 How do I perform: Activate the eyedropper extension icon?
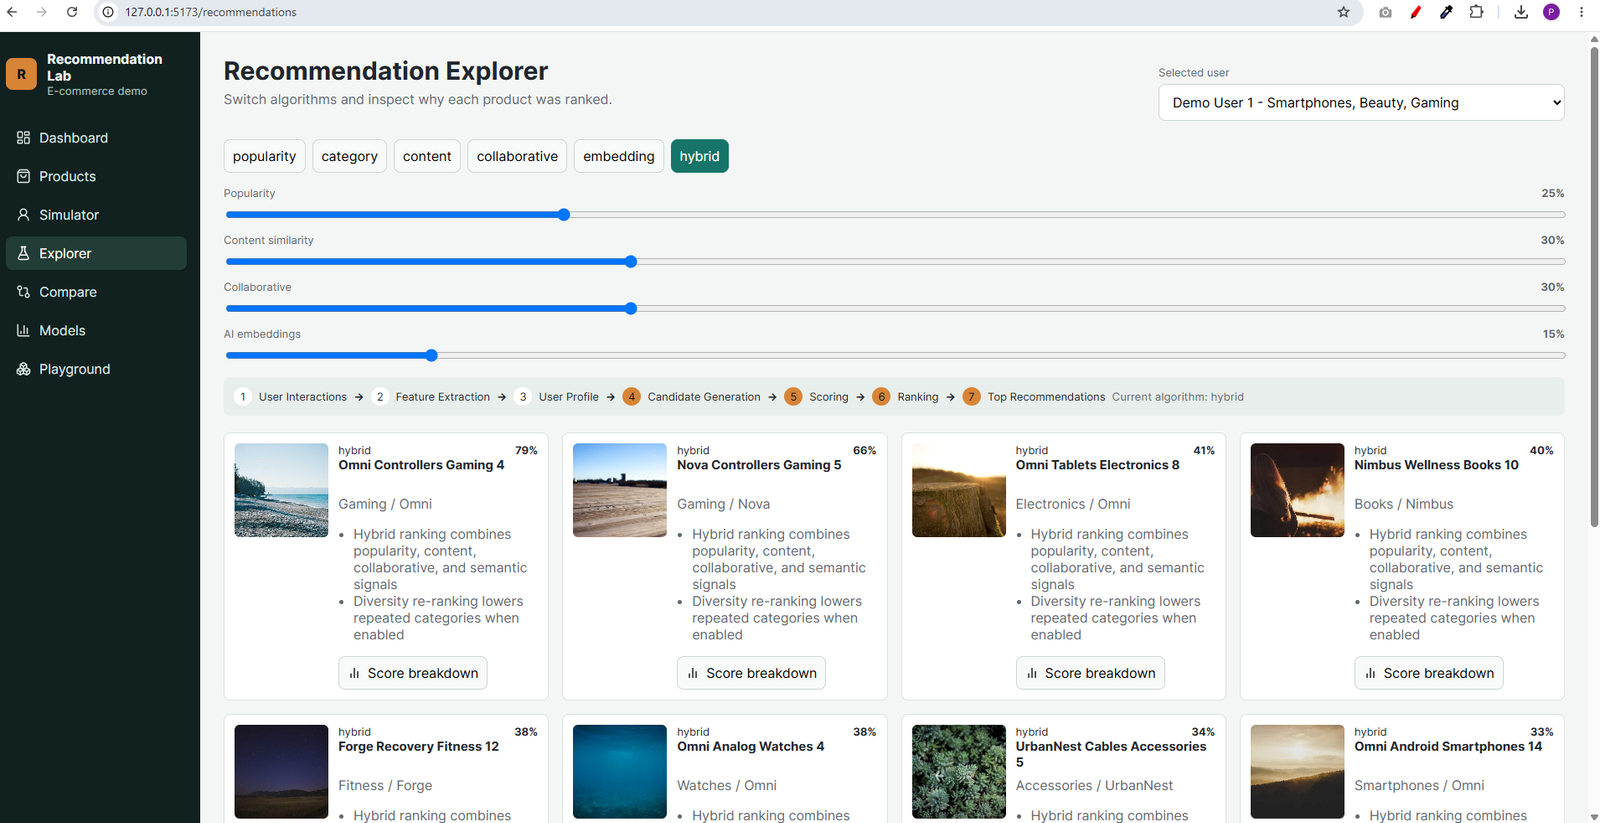1446,12
